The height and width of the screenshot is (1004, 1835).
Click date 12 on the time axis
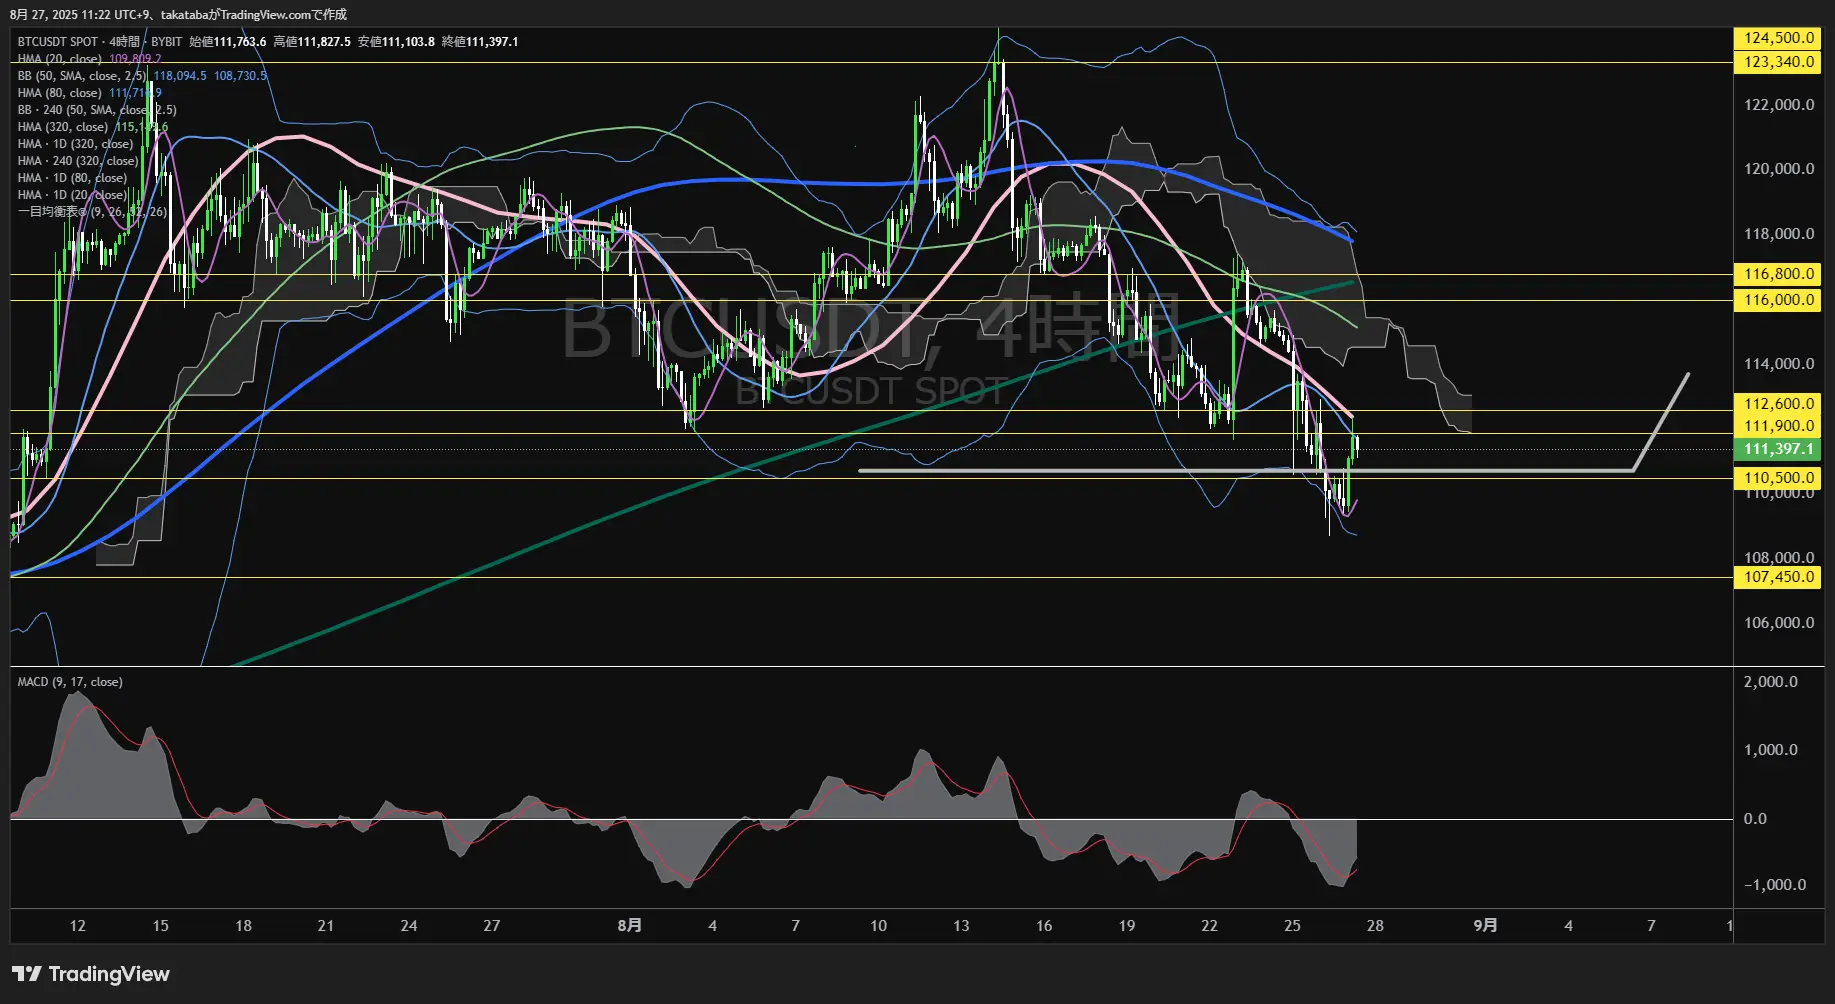(x=78, y=926)
